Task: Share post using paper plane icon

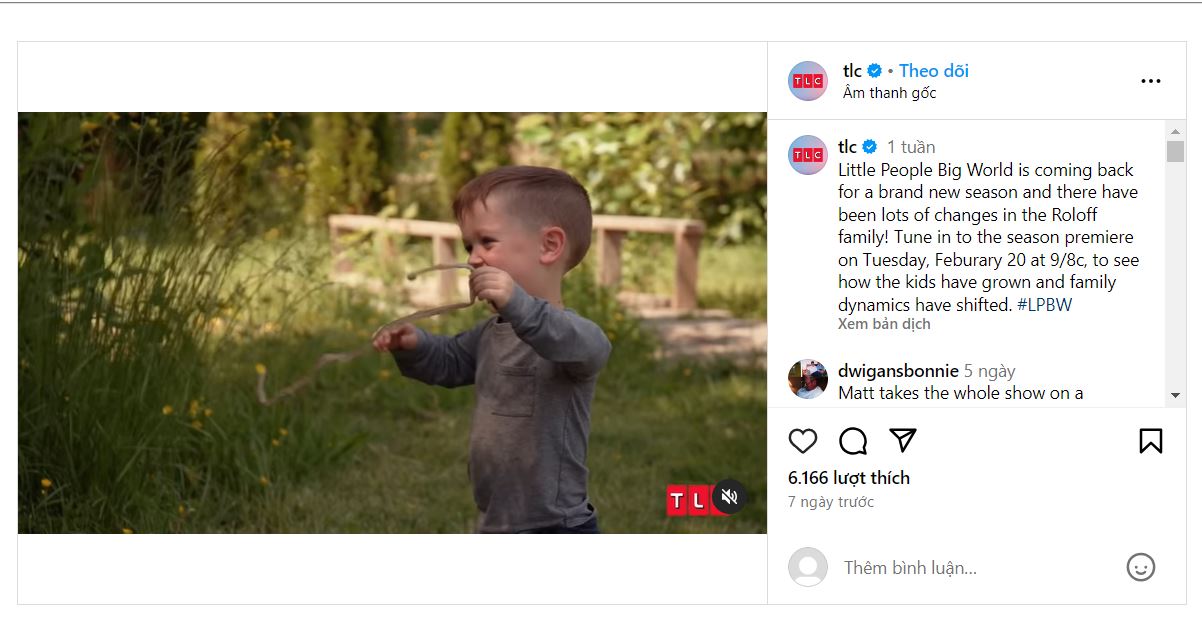Action: pos(903,441)
